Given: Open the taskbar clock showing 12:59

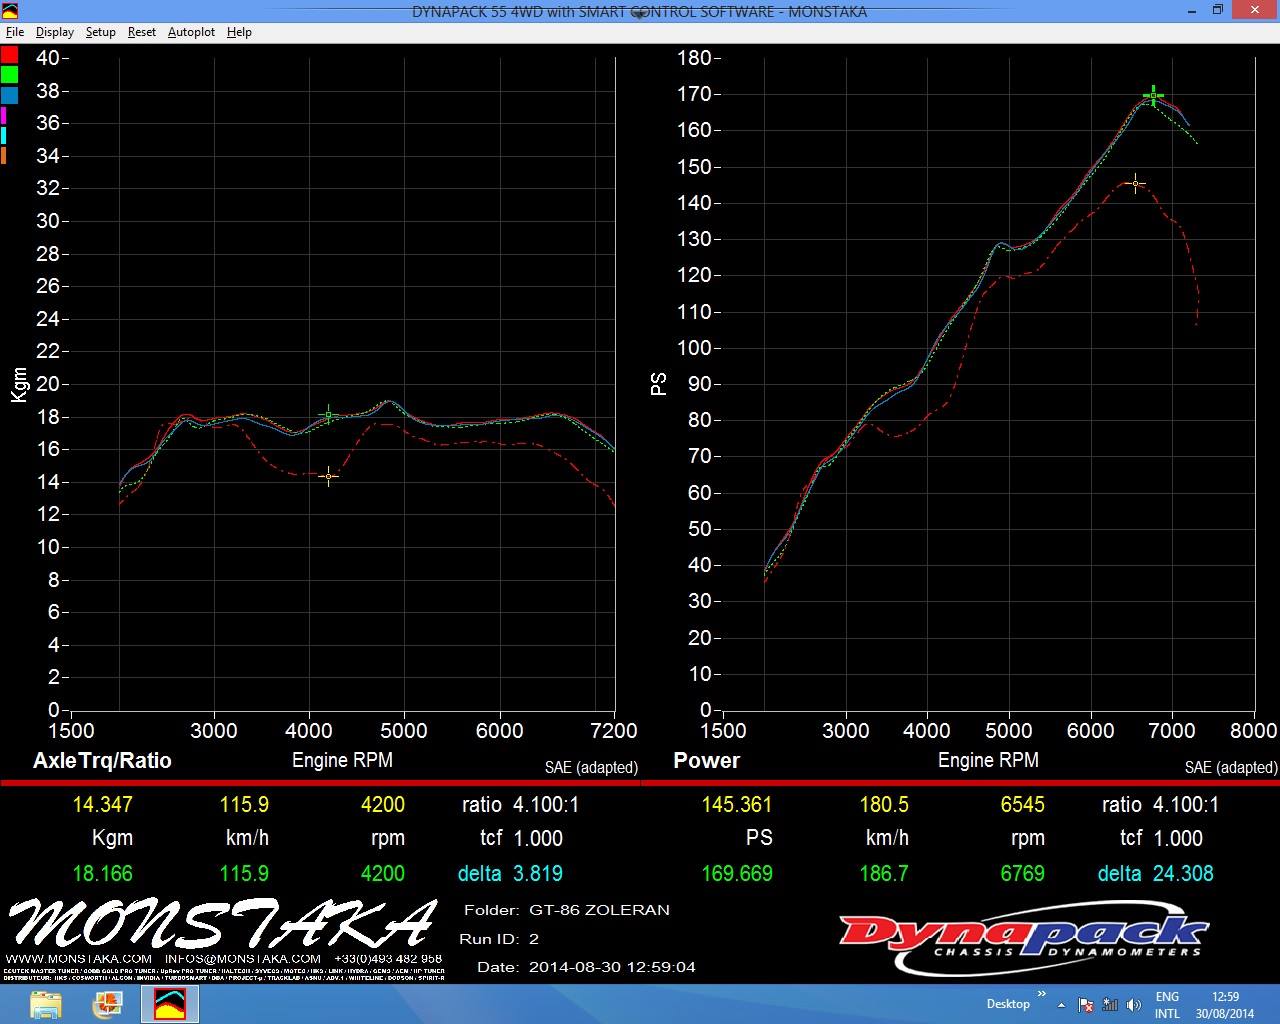Looking at the screenshot, I should (1225, 1005).
